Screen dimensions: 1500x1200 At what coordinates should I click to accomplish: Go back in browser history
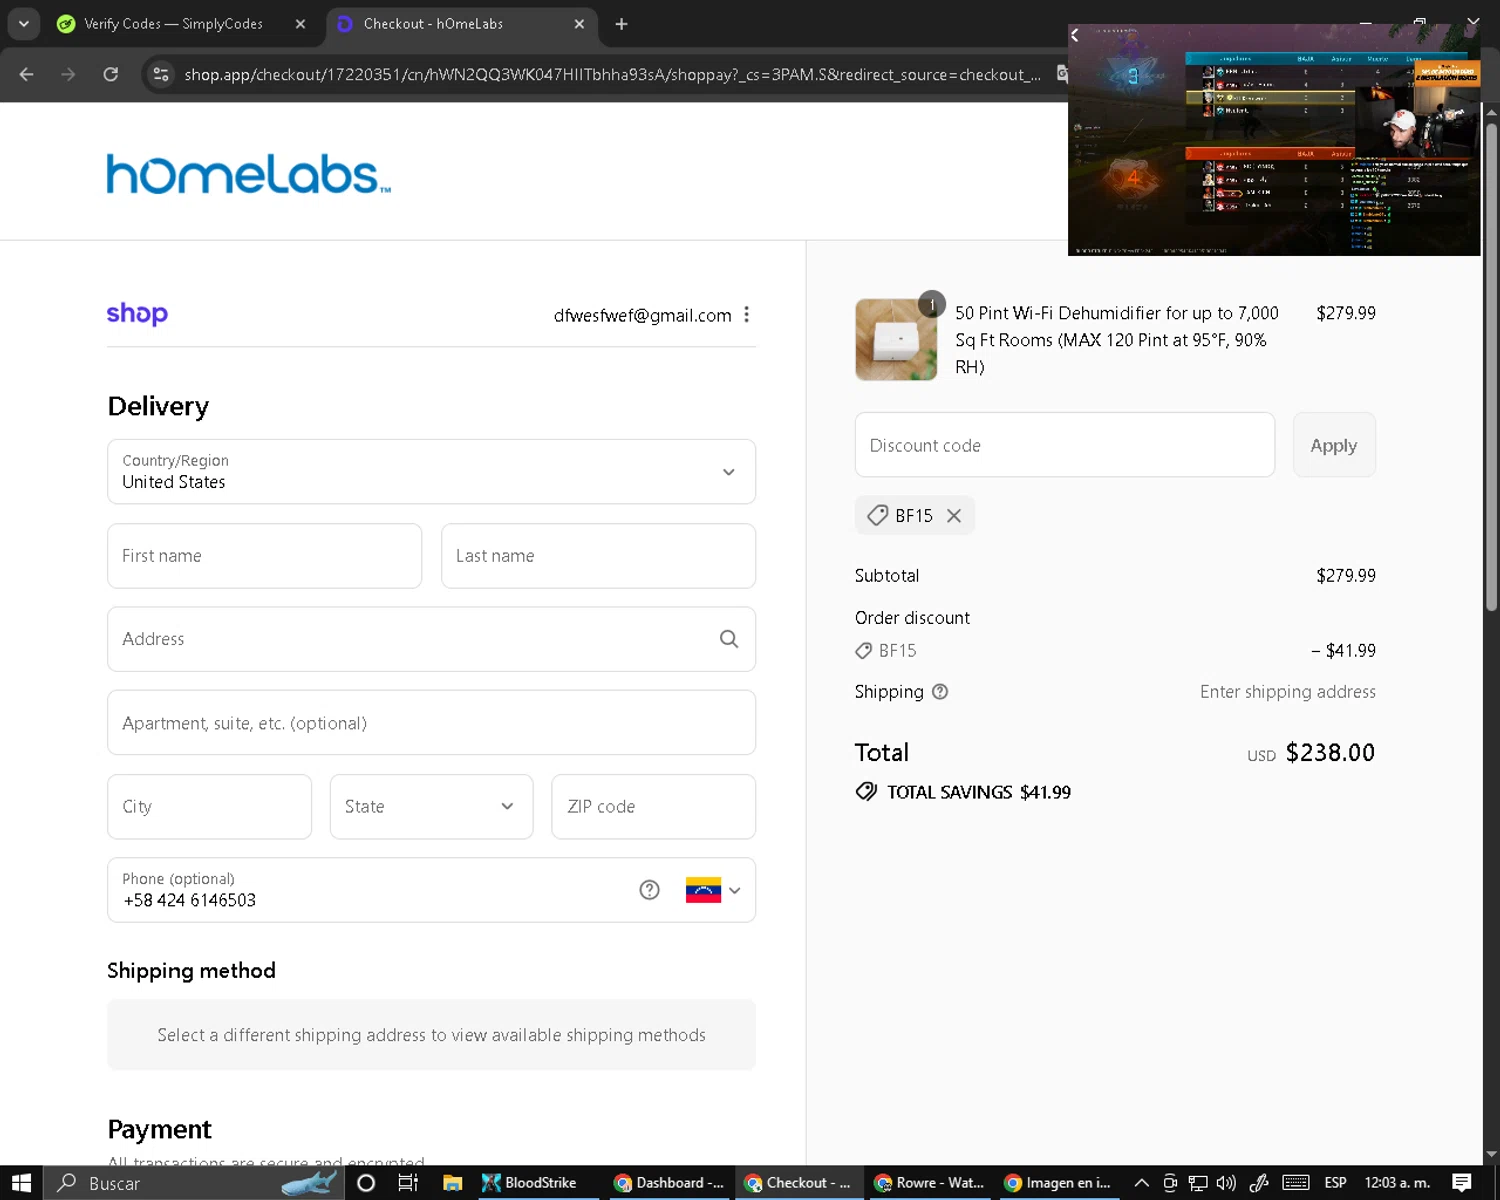click(x=27, y=74)
